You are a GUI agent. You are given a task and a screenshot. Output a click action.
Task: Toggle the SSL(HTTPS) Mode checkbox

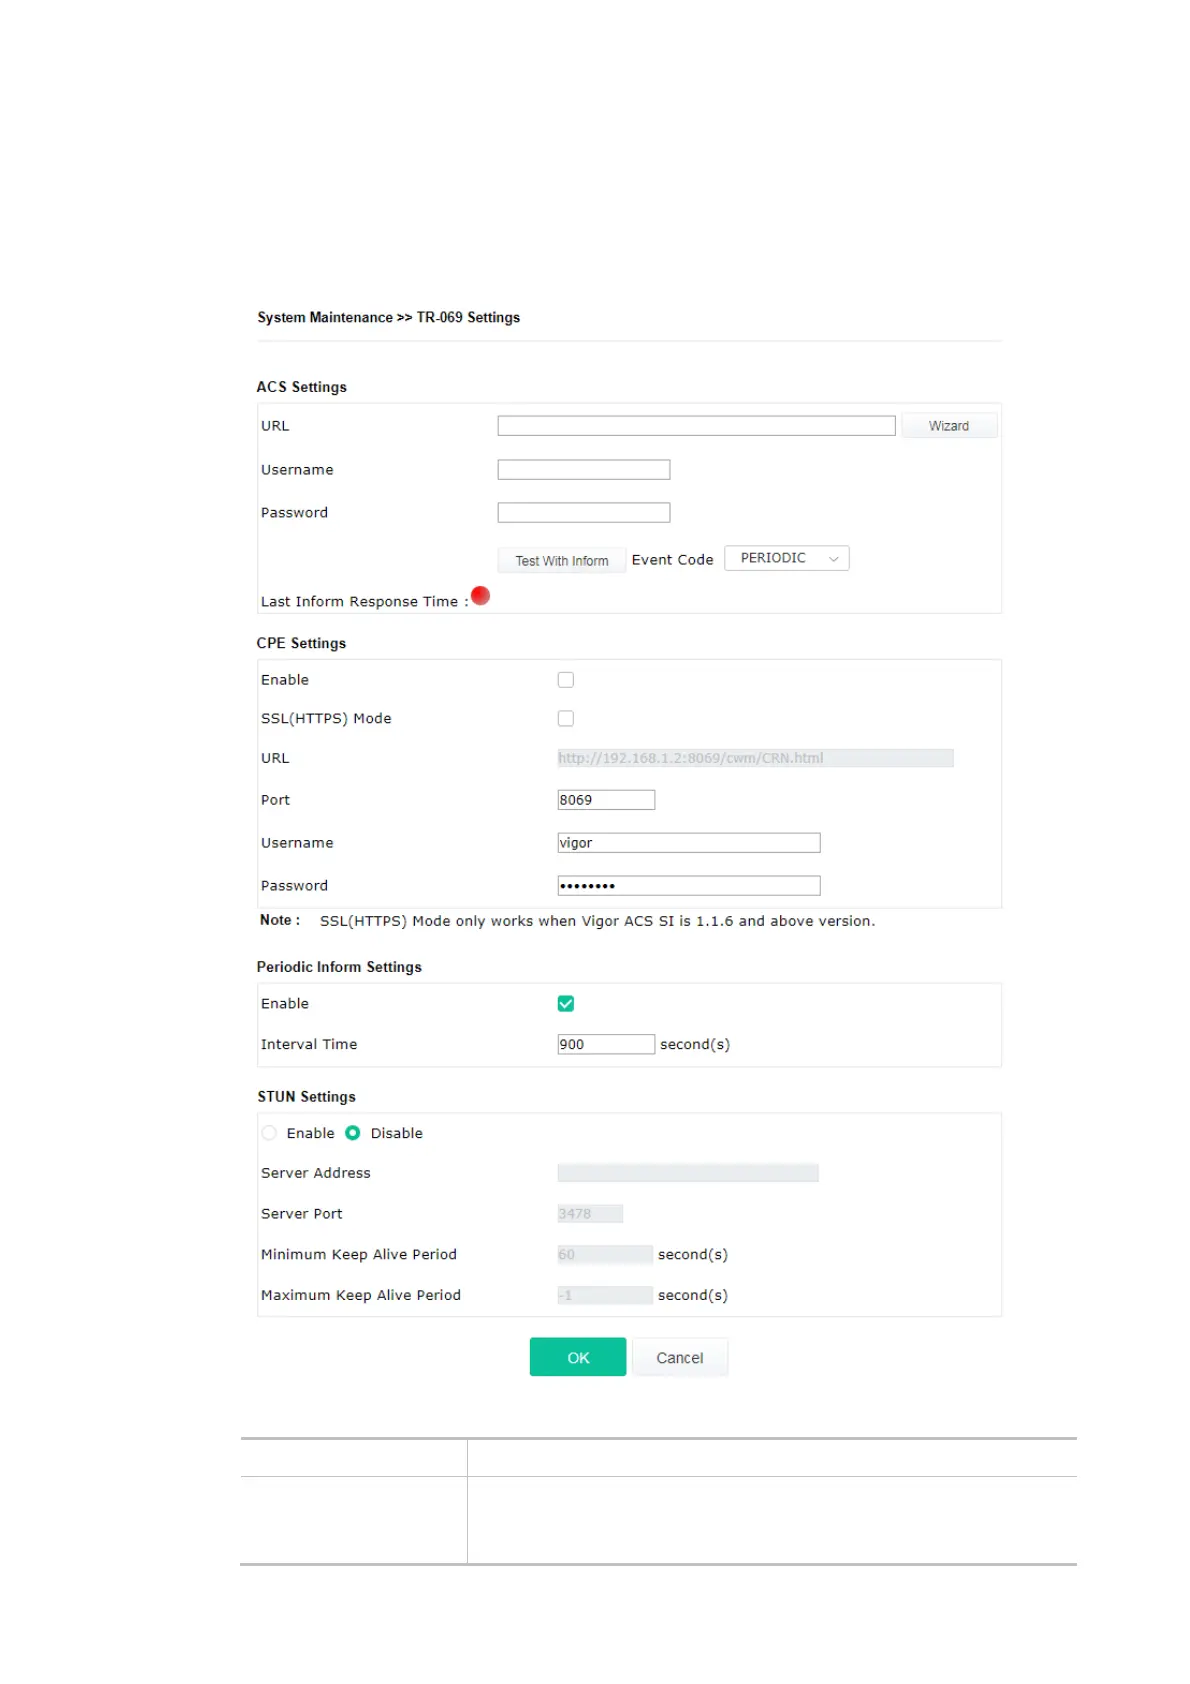(566, 719)
